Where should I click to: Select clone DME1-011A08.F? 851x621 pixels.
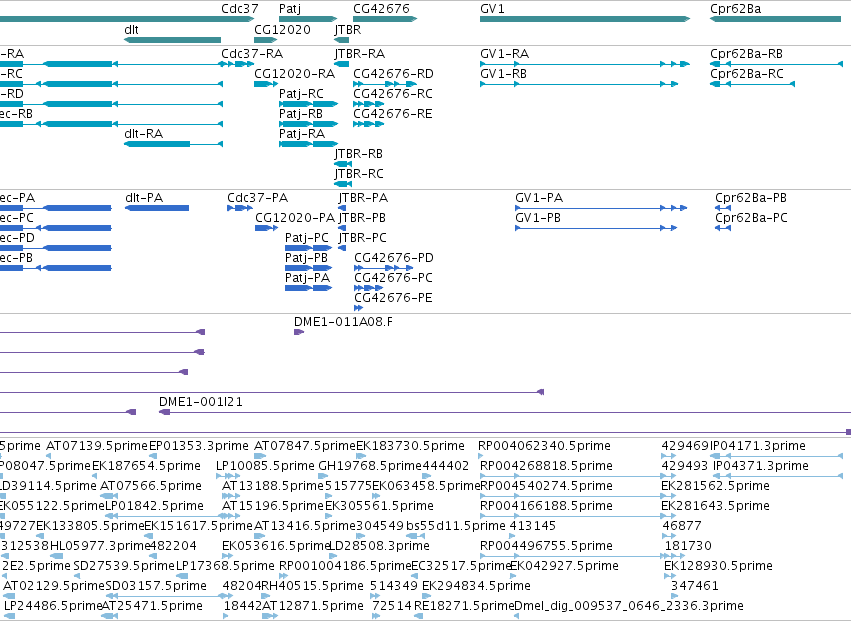pyautogui.click(x=343, y=322)
